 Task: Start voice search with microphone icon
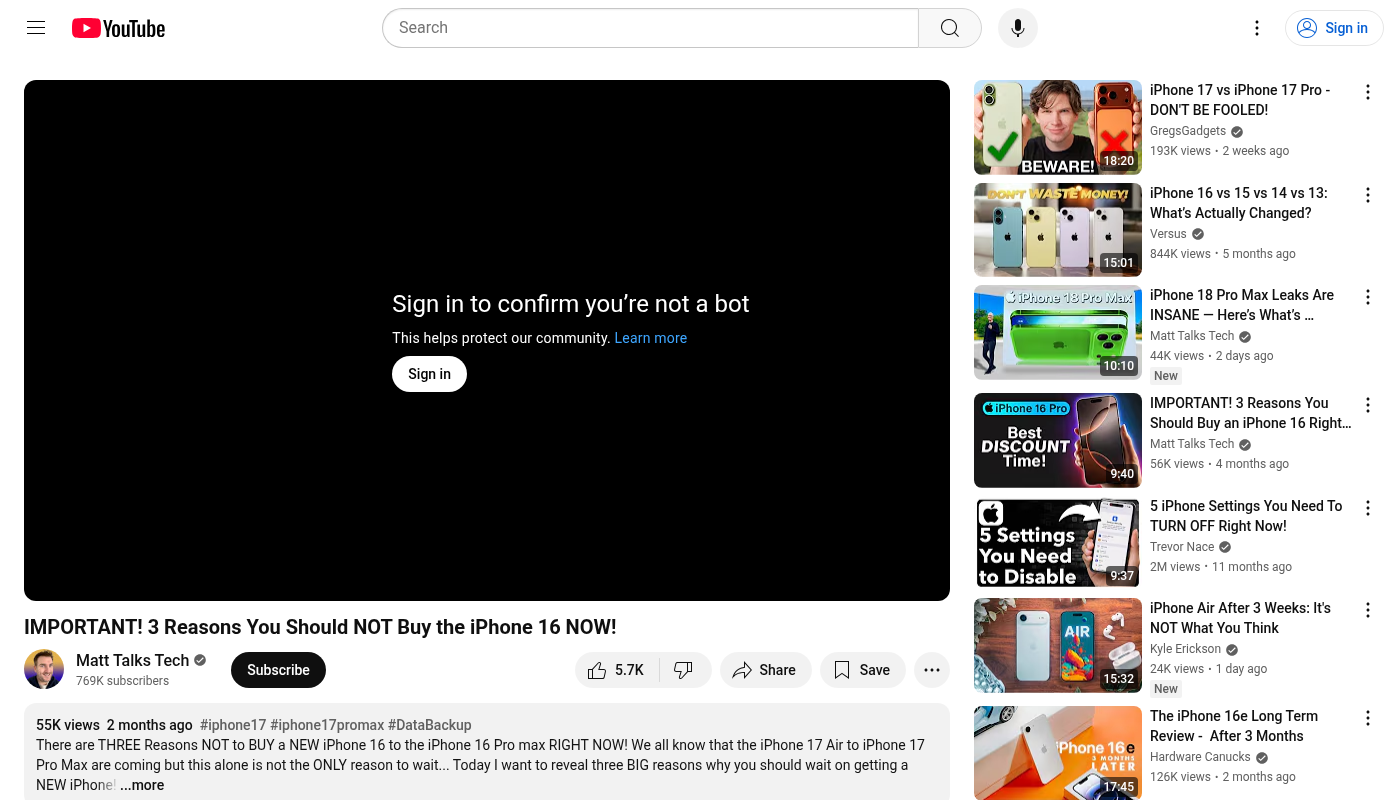(x=1017, y=28)
